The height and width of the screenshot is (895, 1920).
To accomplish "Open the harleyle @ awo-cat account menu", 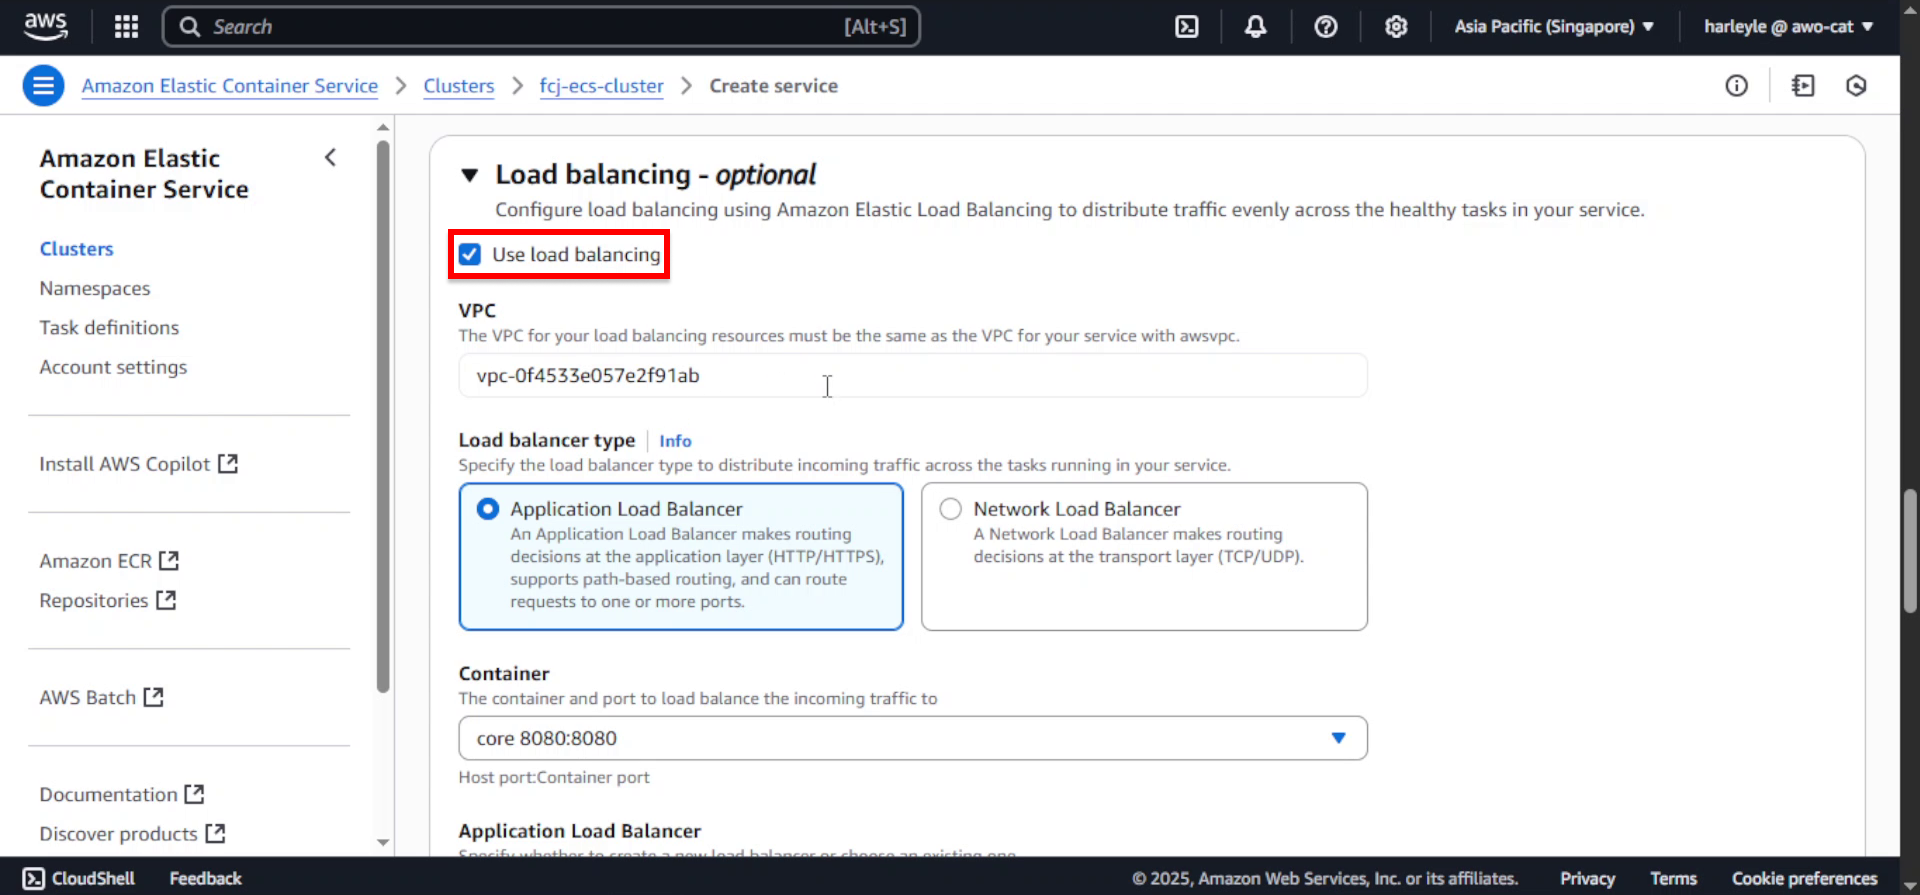I will click(1788, 27).
